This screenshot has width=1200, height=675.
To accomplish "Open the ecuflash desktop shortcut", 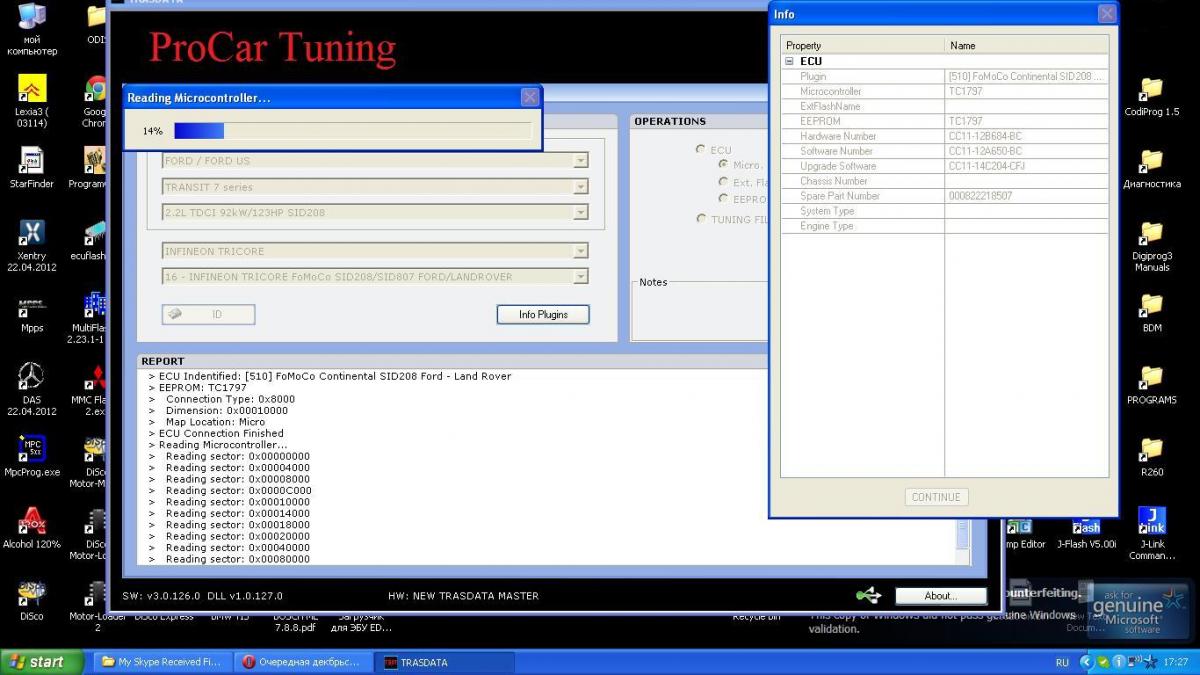I will pos(90,241).
